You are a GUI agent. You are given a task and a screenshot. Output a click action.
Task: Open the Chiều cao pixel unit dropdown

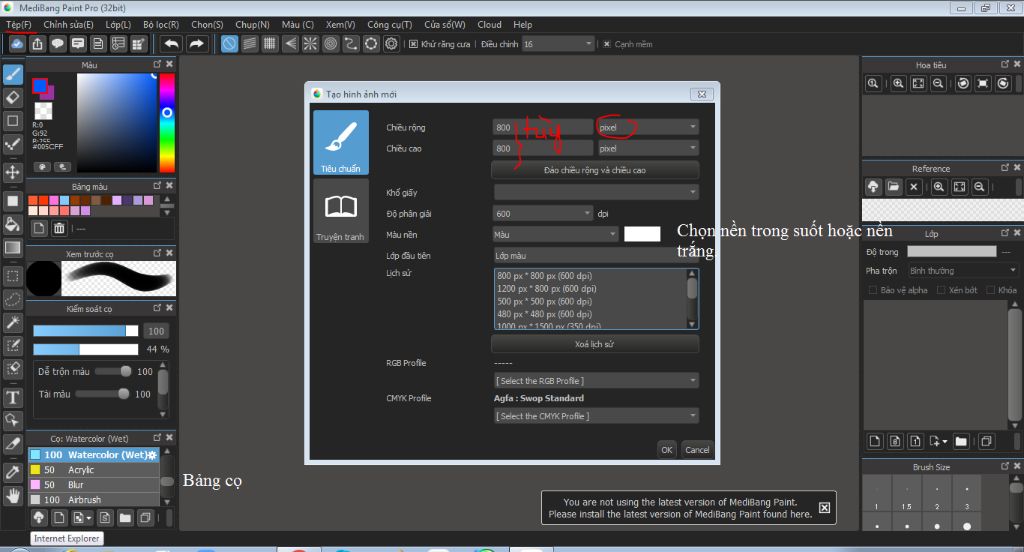pos(648,148)
